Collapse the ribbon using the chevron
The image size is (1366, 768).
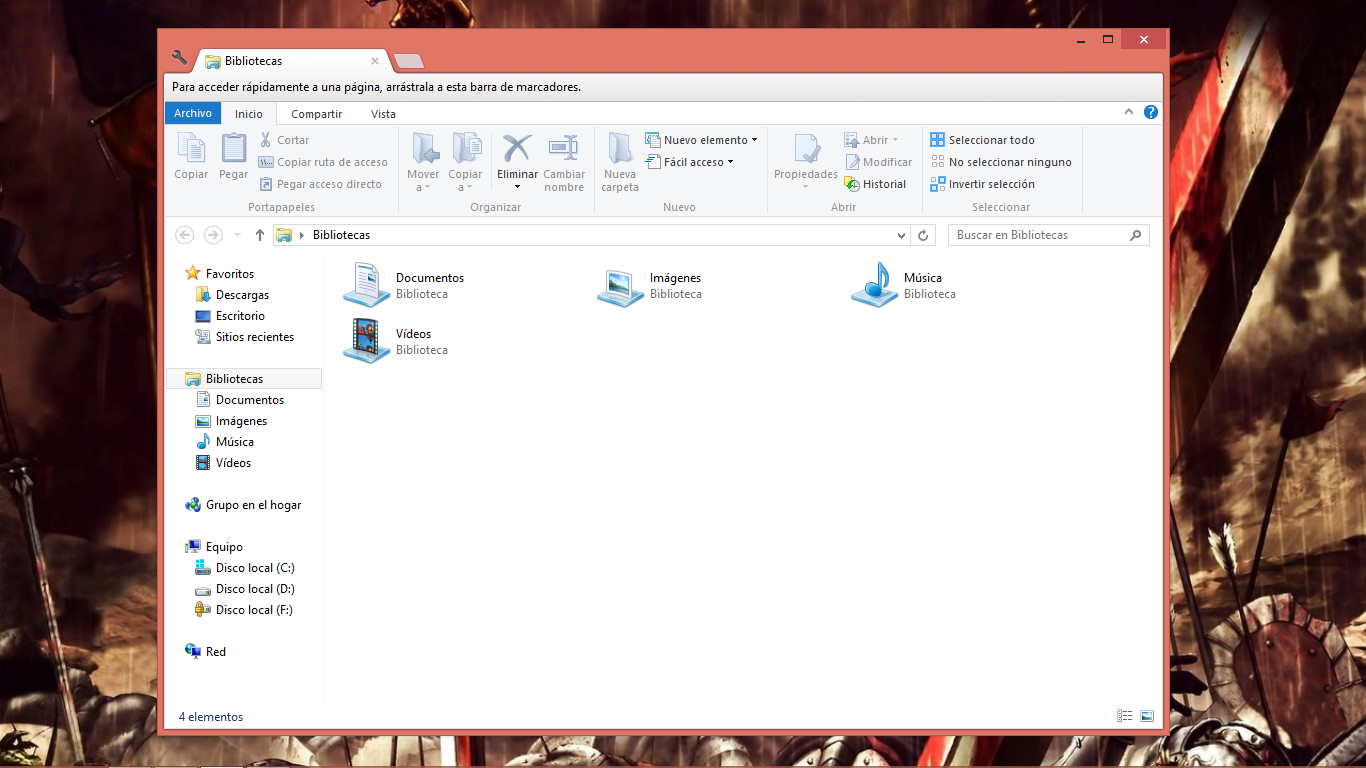click(1128, 112)
